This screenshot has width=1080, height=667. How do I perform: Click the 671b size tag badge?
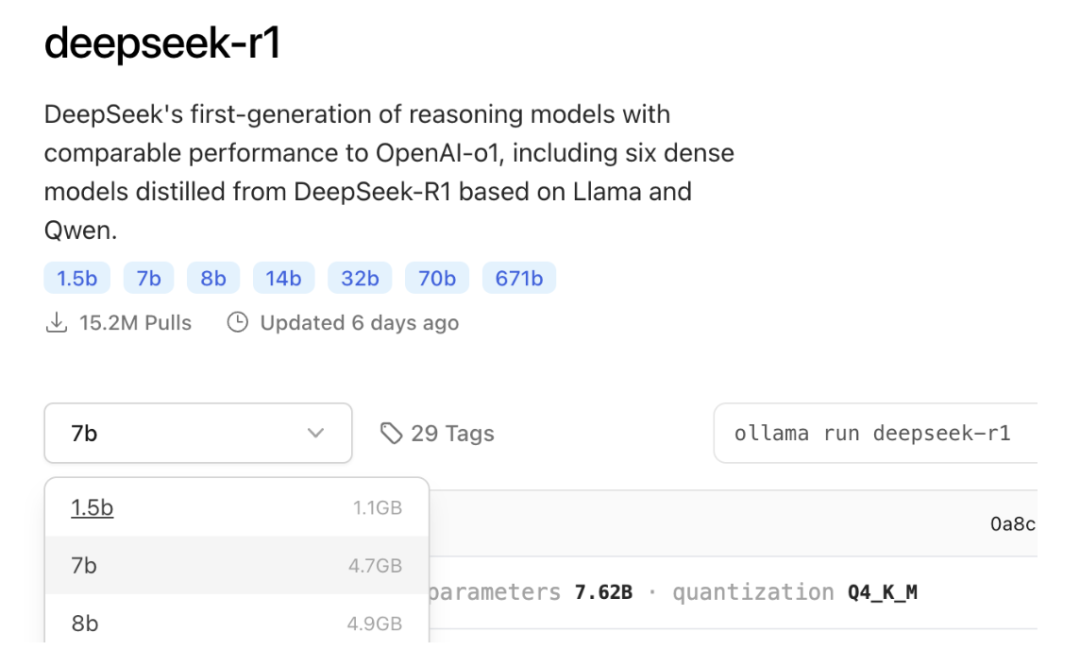519,278
